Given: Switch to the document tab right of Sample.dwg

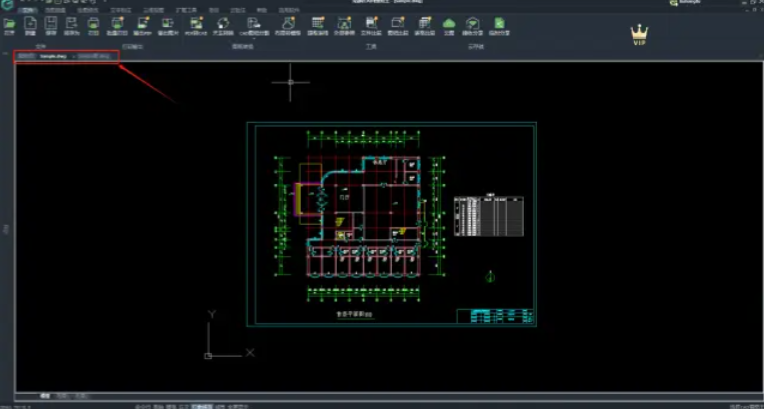Looking at the screenshot, I should pyautogui.click(x=96, y=56).
